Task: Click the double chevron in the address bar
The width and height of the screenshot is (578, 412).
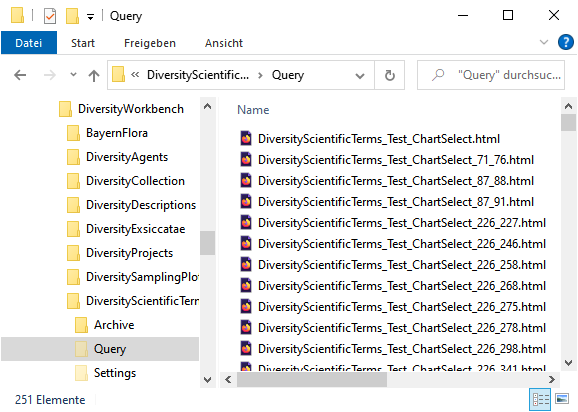Action: pos(135,75)
